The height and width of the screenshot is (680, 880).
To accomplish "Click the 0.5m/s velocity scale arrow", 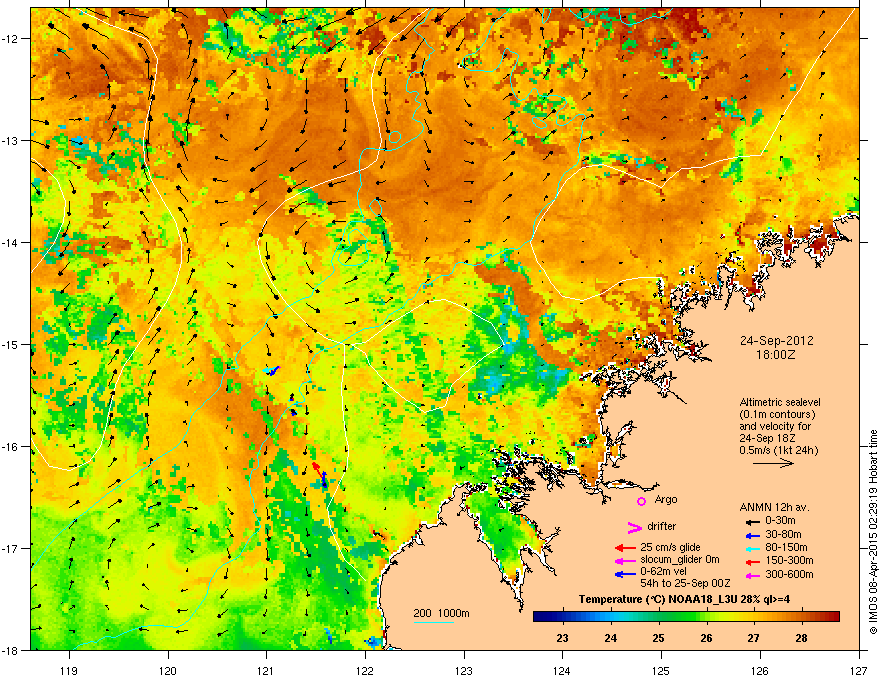I will pyautogui.click(x=773, y=463).
